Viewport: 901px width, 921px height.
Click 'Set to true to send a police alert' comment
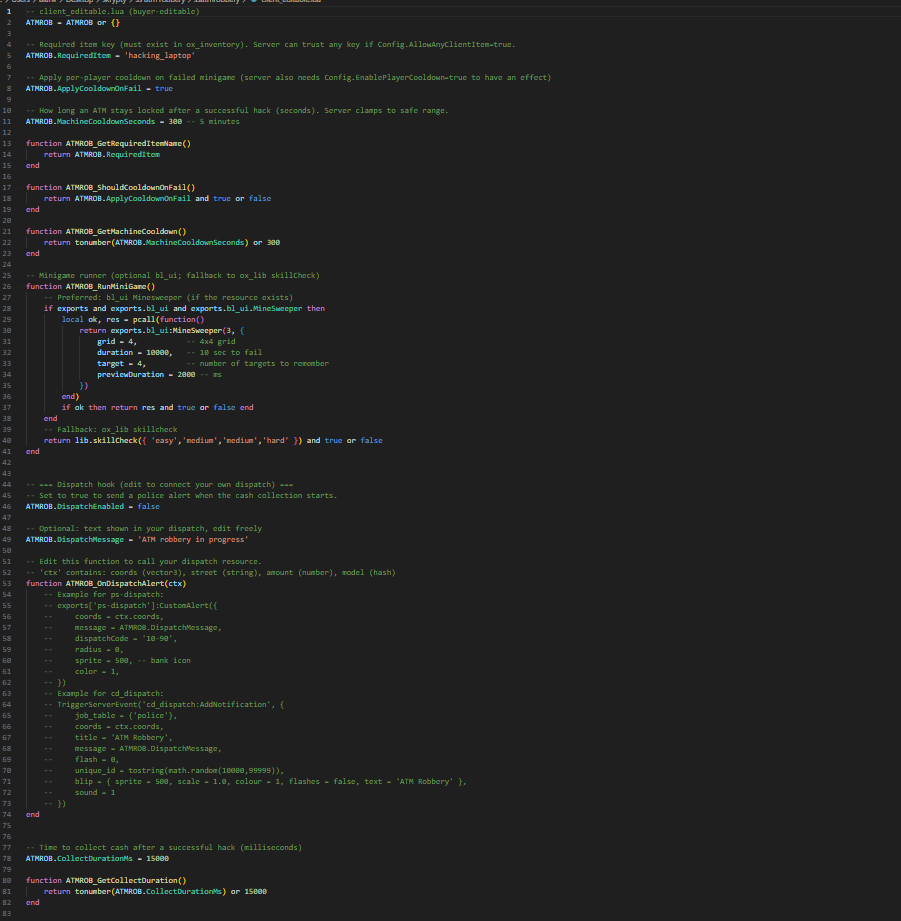coord(181,496)
